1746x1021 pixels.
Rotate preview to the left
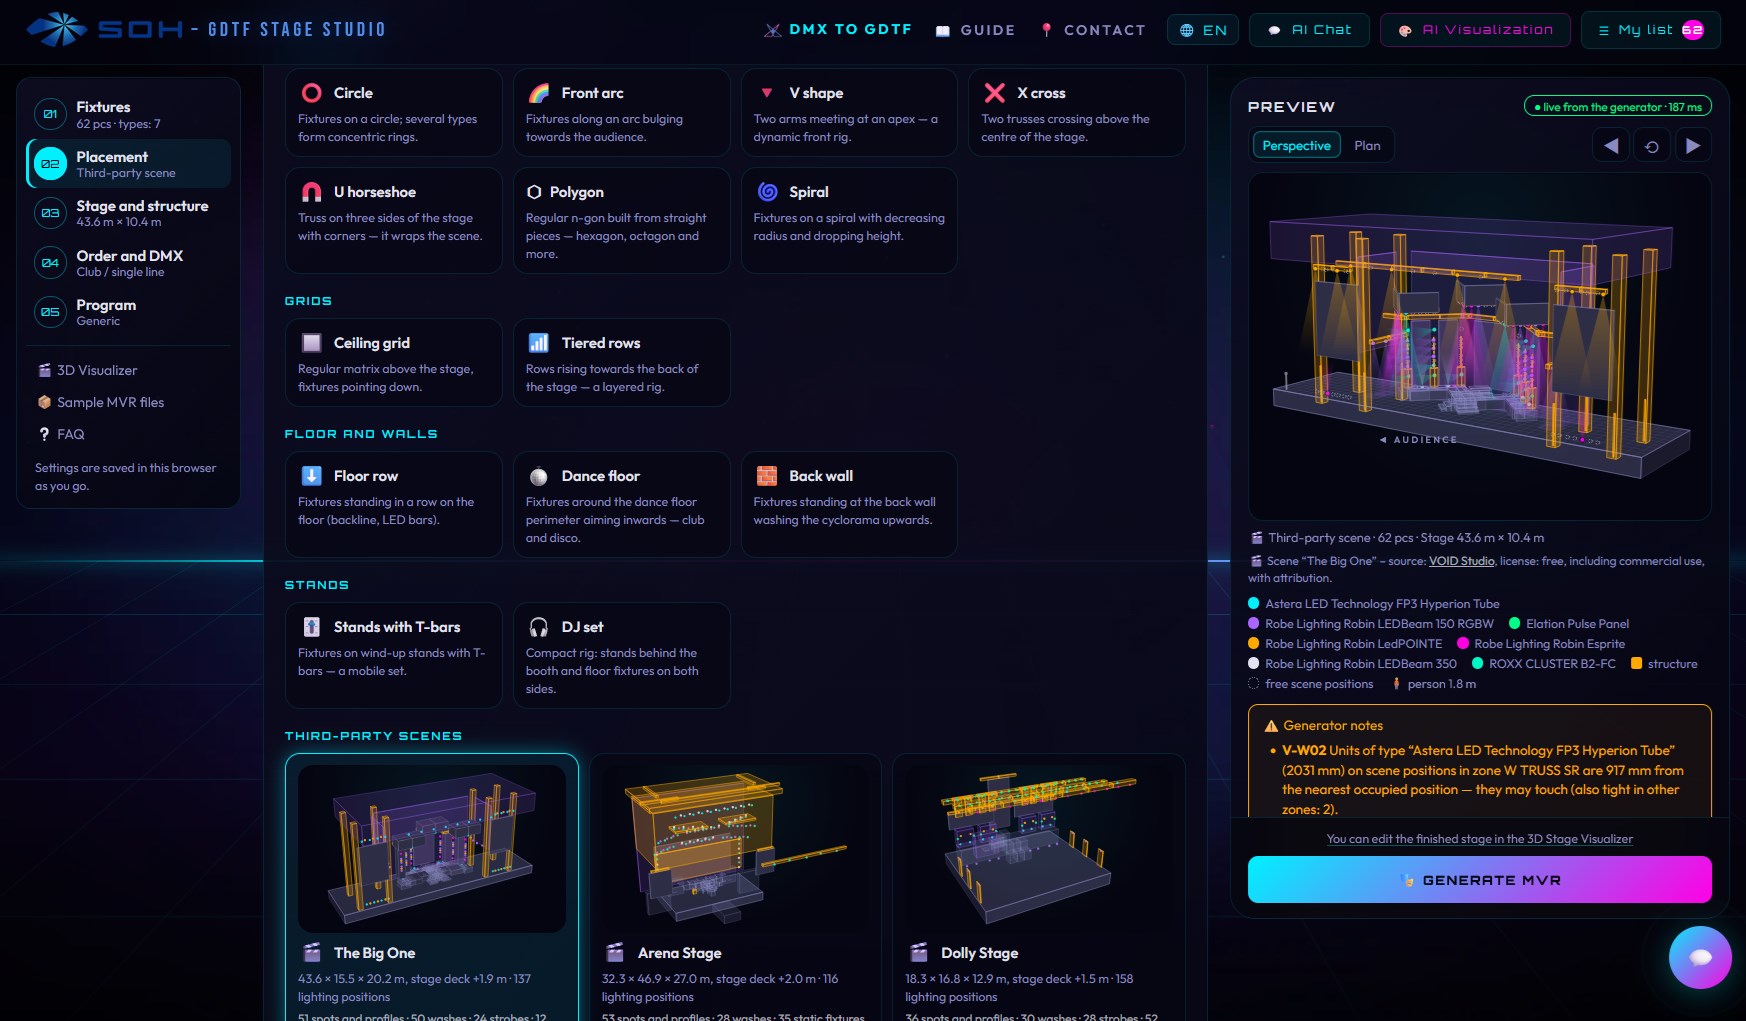(1611, 146)
